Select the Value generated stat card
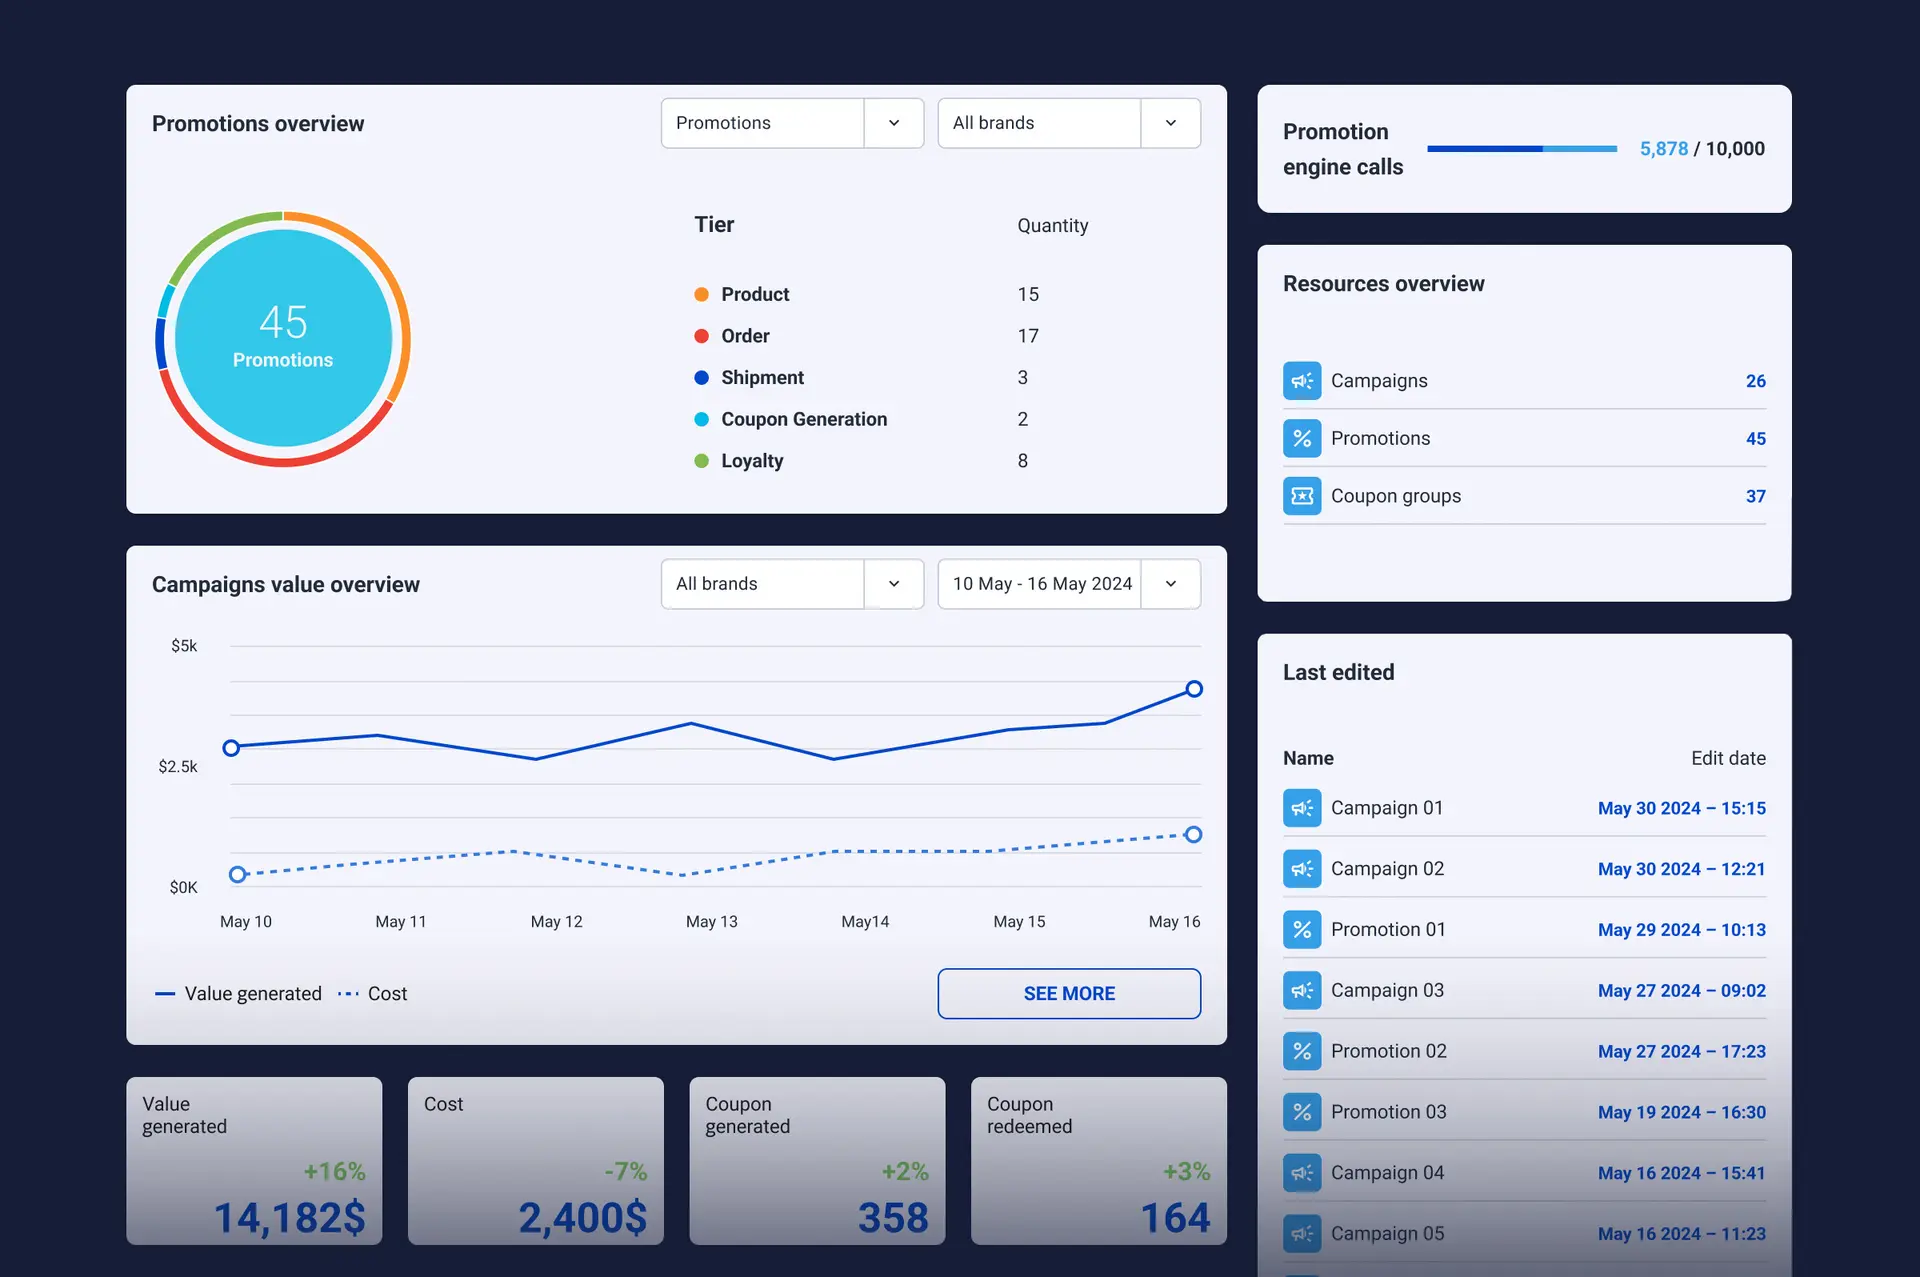The width and height of the screenshot is (1920, 1277). pos(254,1160)
